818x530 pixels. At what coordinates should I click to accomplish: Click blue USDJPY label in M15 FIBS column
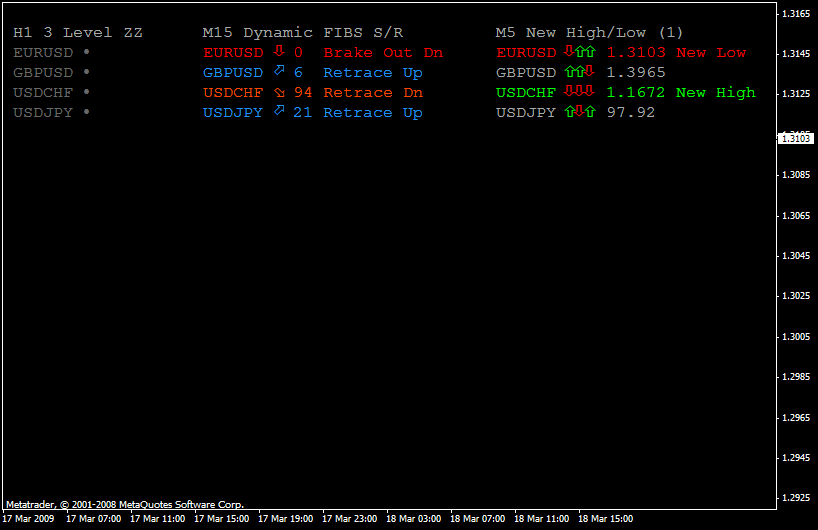pyautogui.click(x=233, y=112)
